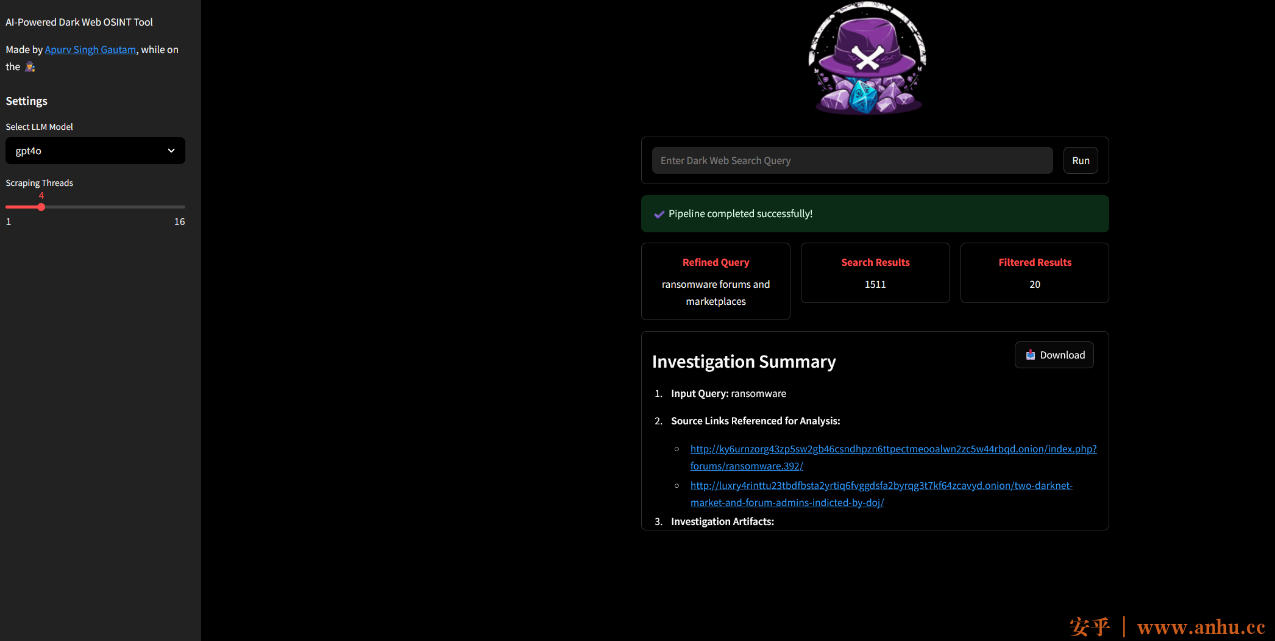Screen dimensions: 1275x641
Task: Click the Filtered Results count card
Action: click(1034, 272)
